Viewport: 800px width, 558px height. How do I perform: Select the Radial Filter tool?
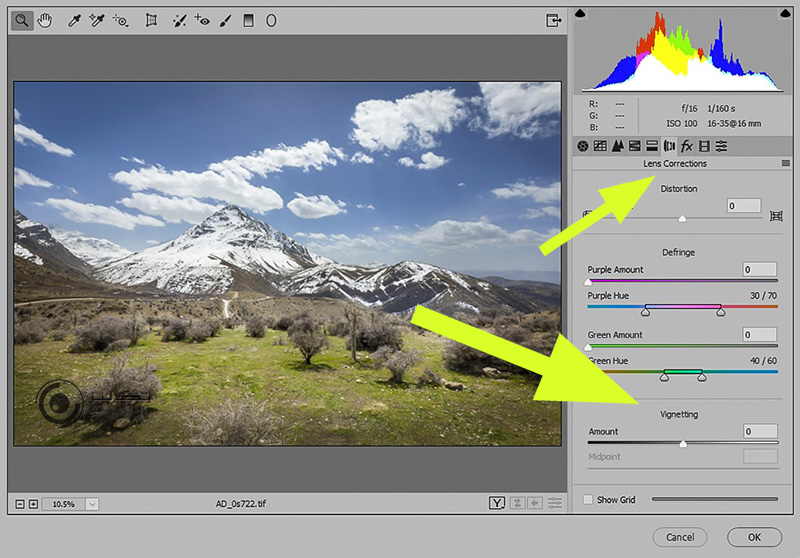pos(271,19)
